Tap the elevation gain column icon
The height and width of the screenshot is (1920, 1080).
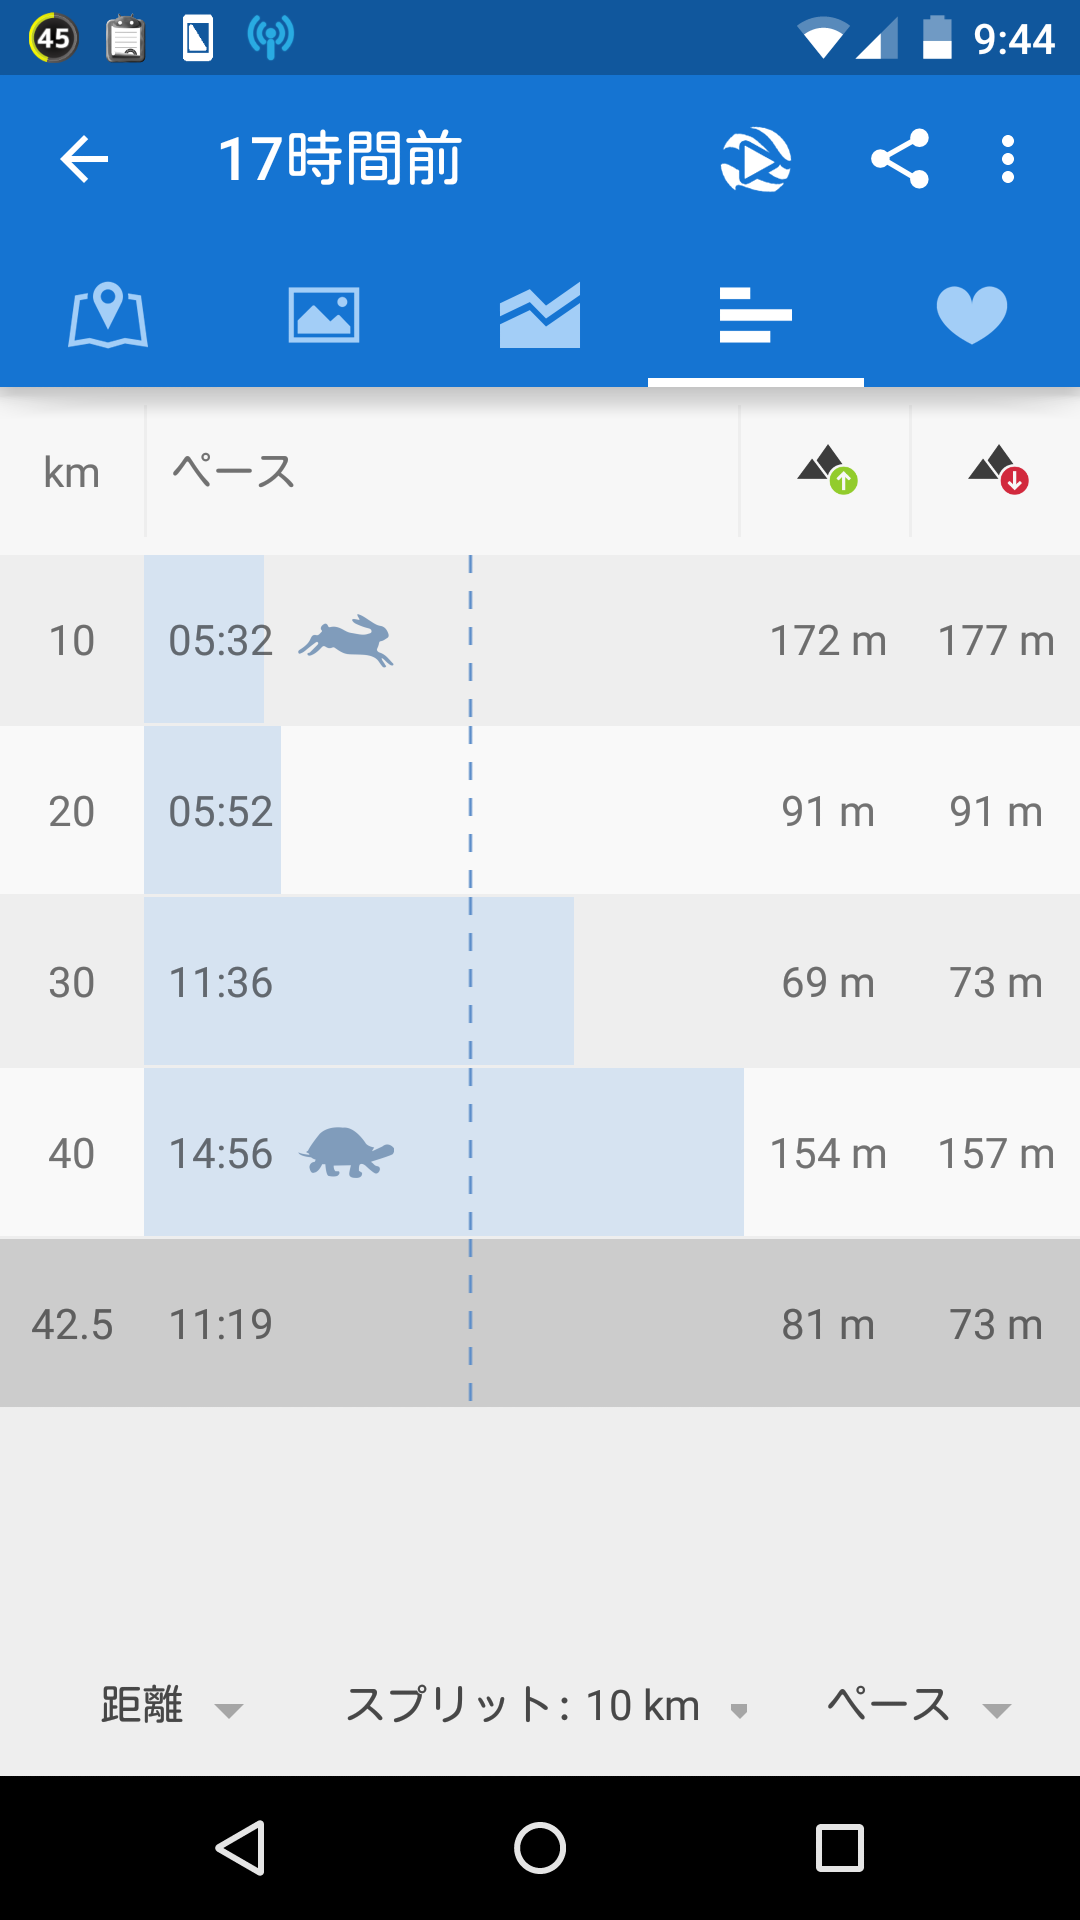tap(827, 470)
